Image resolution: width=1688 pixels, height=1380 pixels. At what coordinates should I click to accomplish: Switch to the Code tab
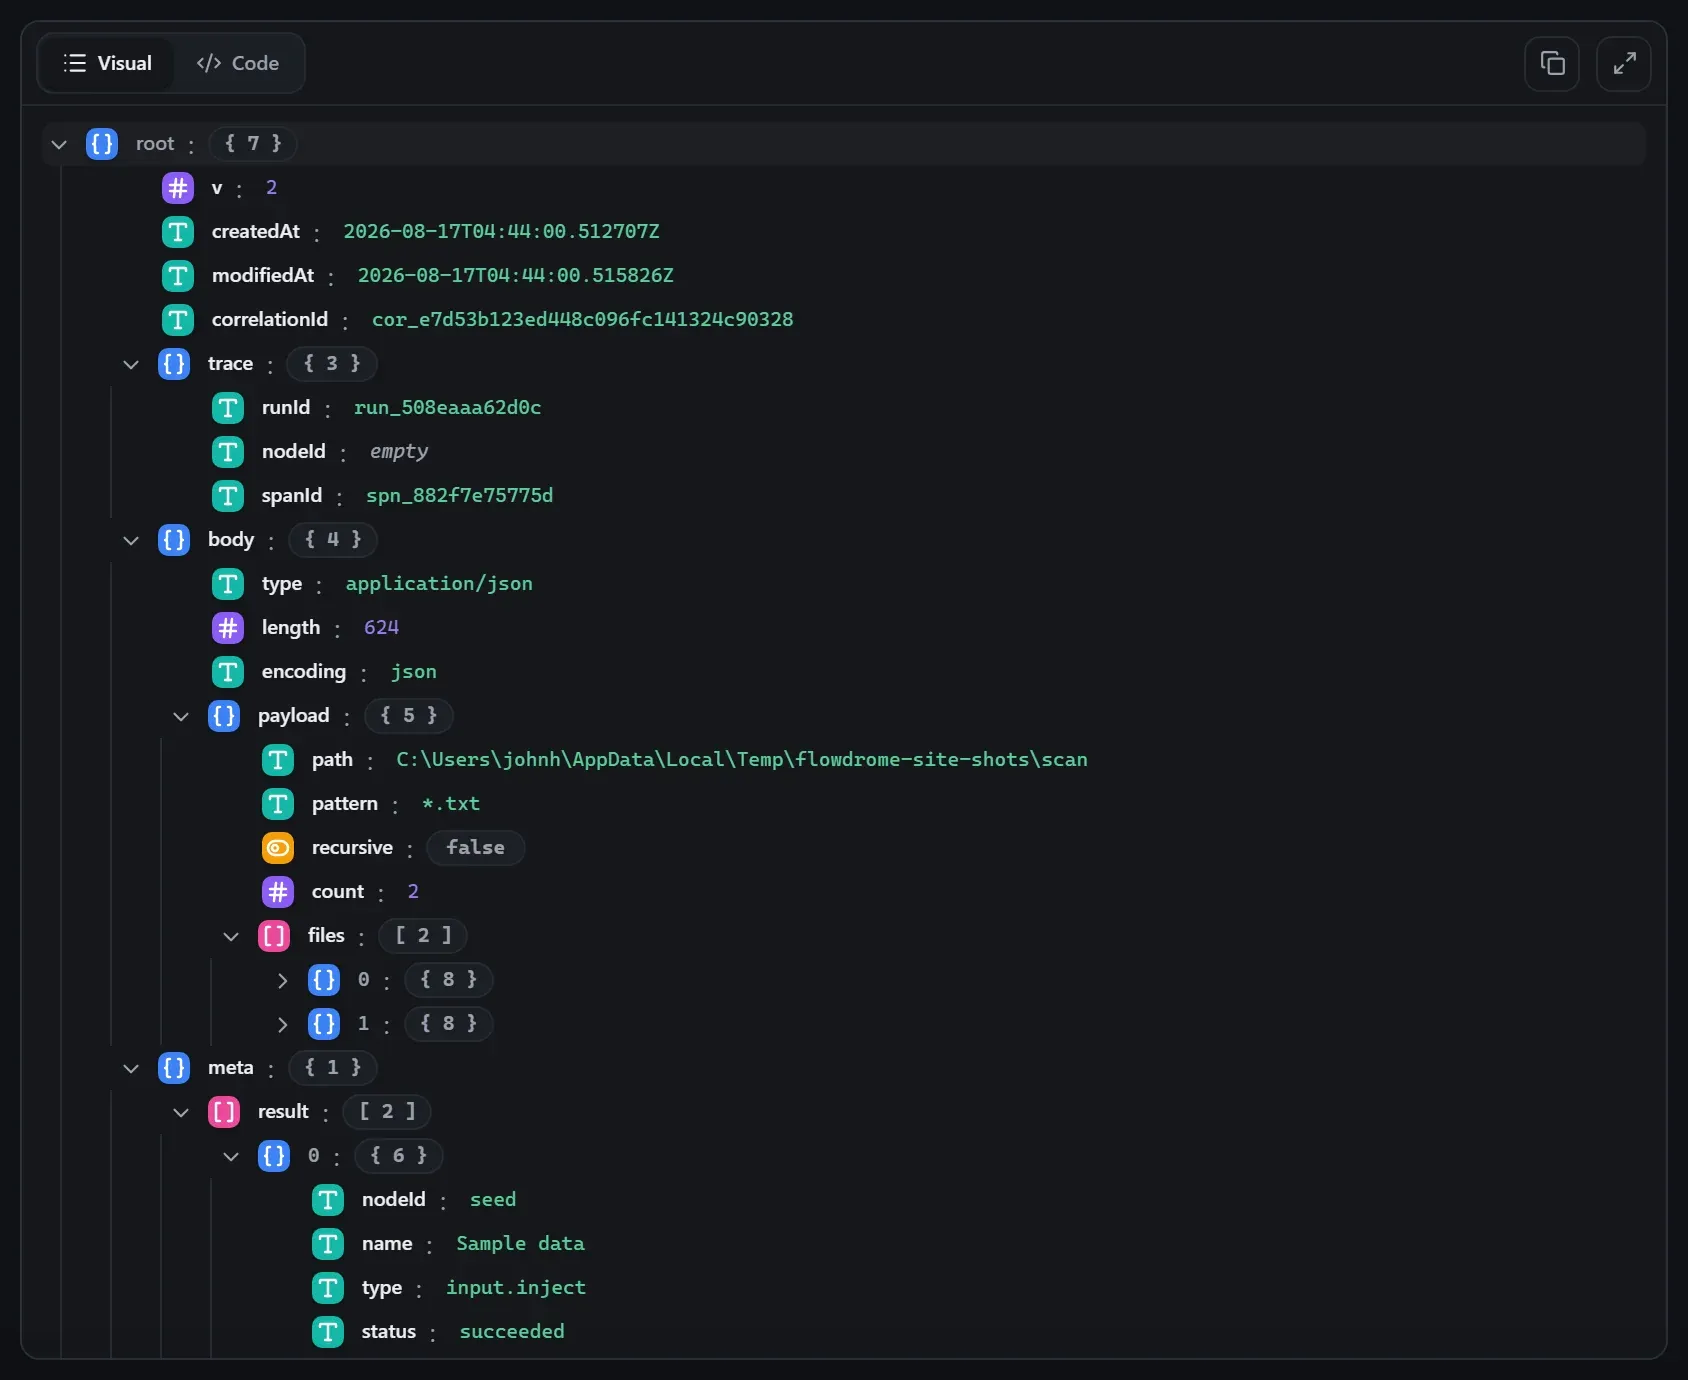click(238, 63)
